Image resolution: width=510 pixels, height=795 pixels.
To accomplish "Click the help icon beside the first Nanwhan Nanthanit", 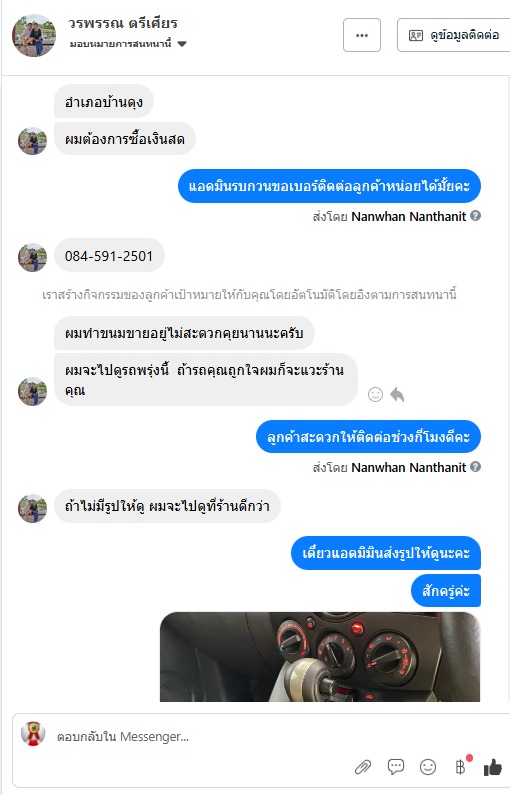I will pyautogui.click(x=476, y=216).
